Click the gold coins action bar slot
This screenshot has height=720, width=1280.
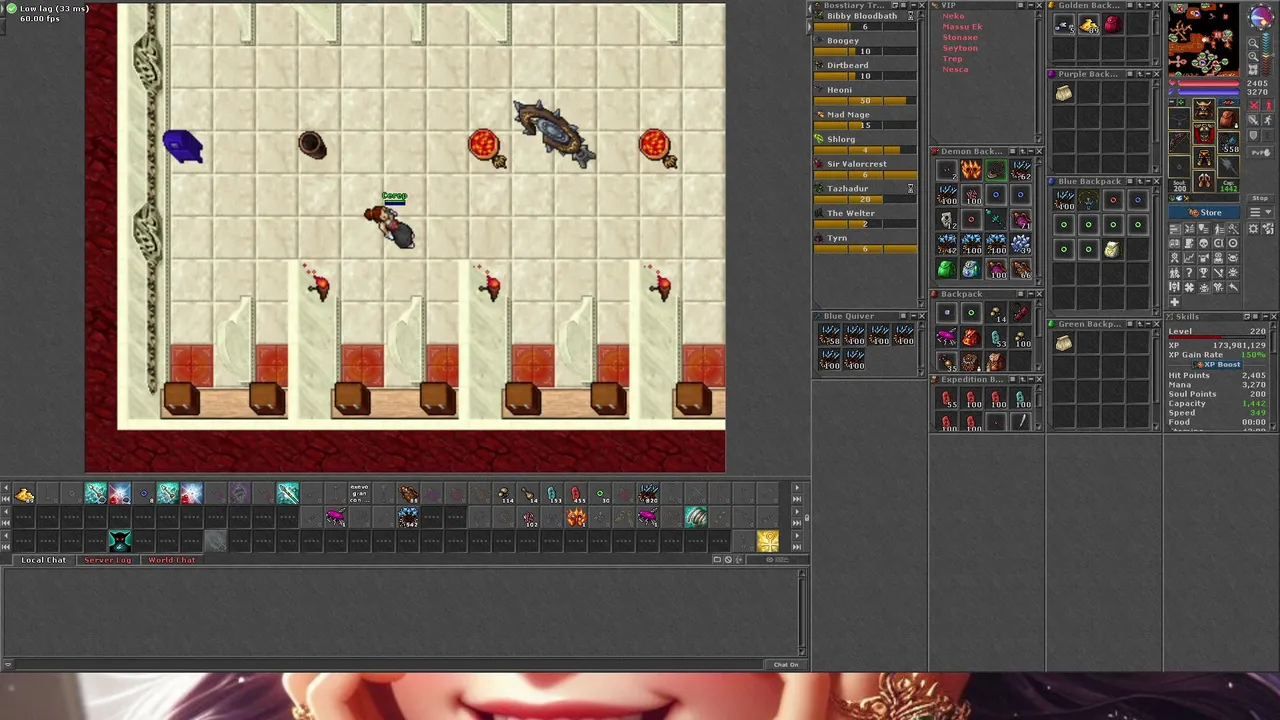24,493
